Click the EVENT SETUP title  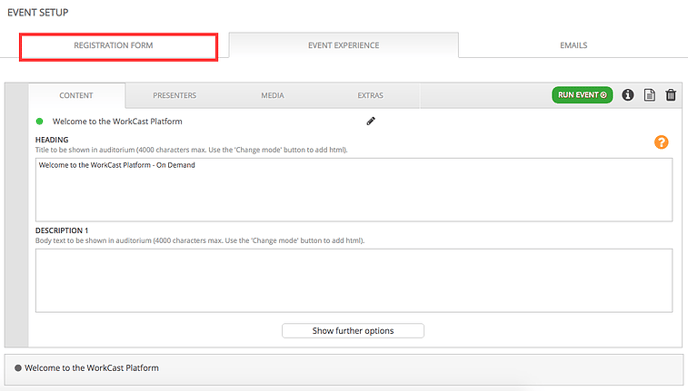point(38,12)
